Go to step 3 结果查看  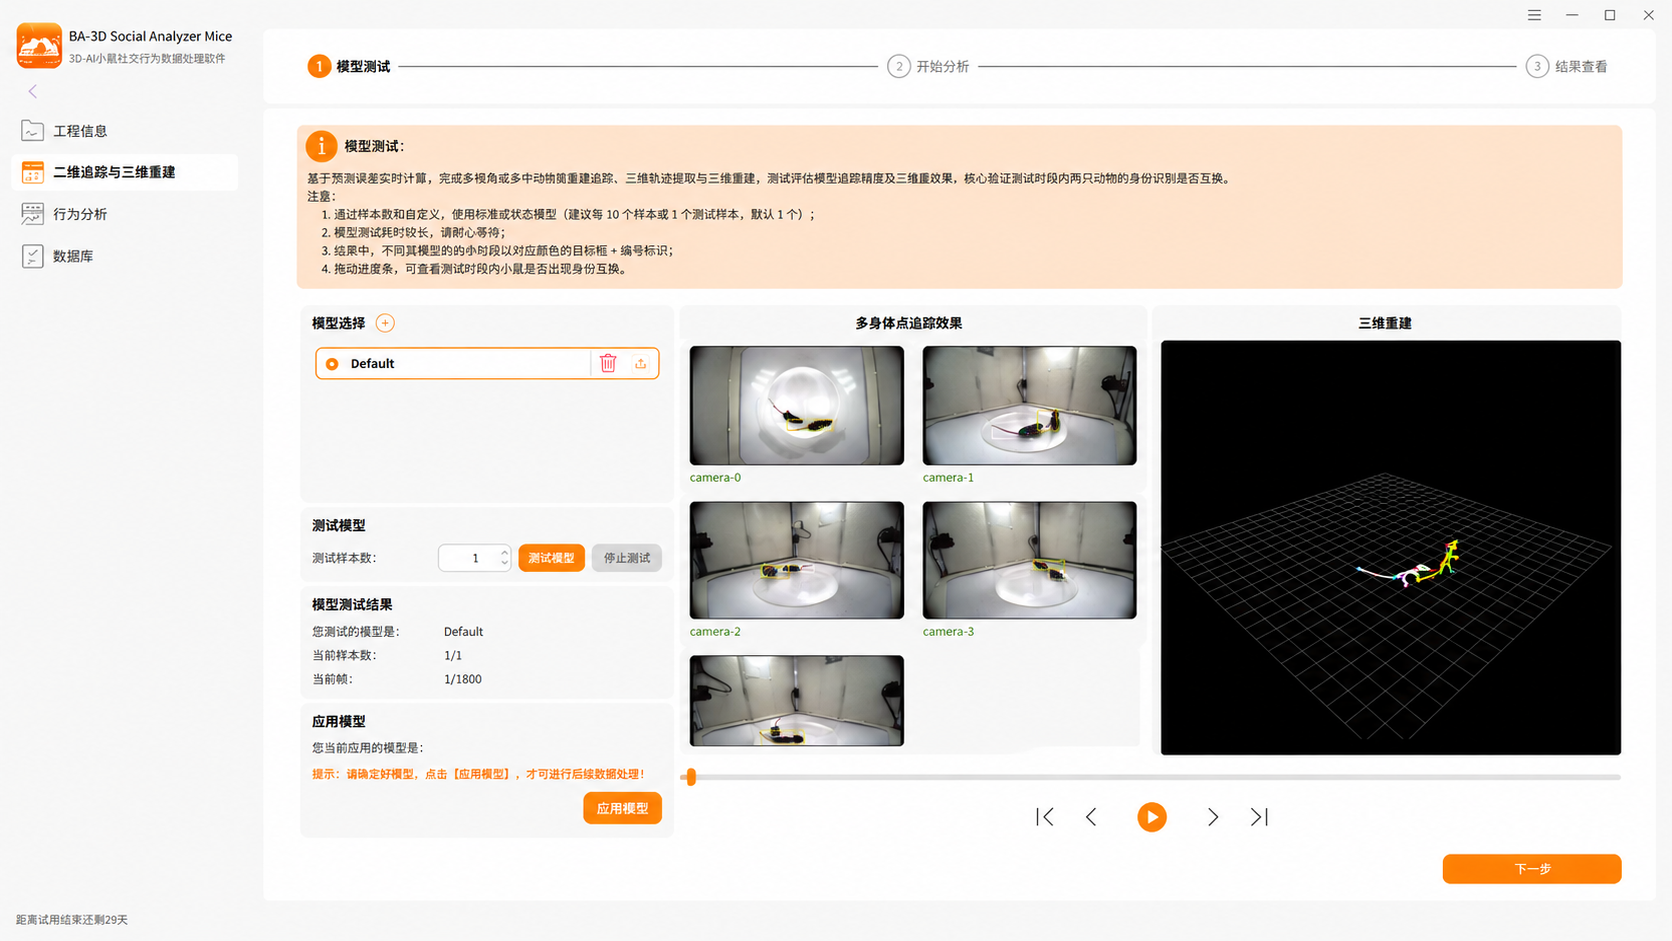click(1567, 66)
